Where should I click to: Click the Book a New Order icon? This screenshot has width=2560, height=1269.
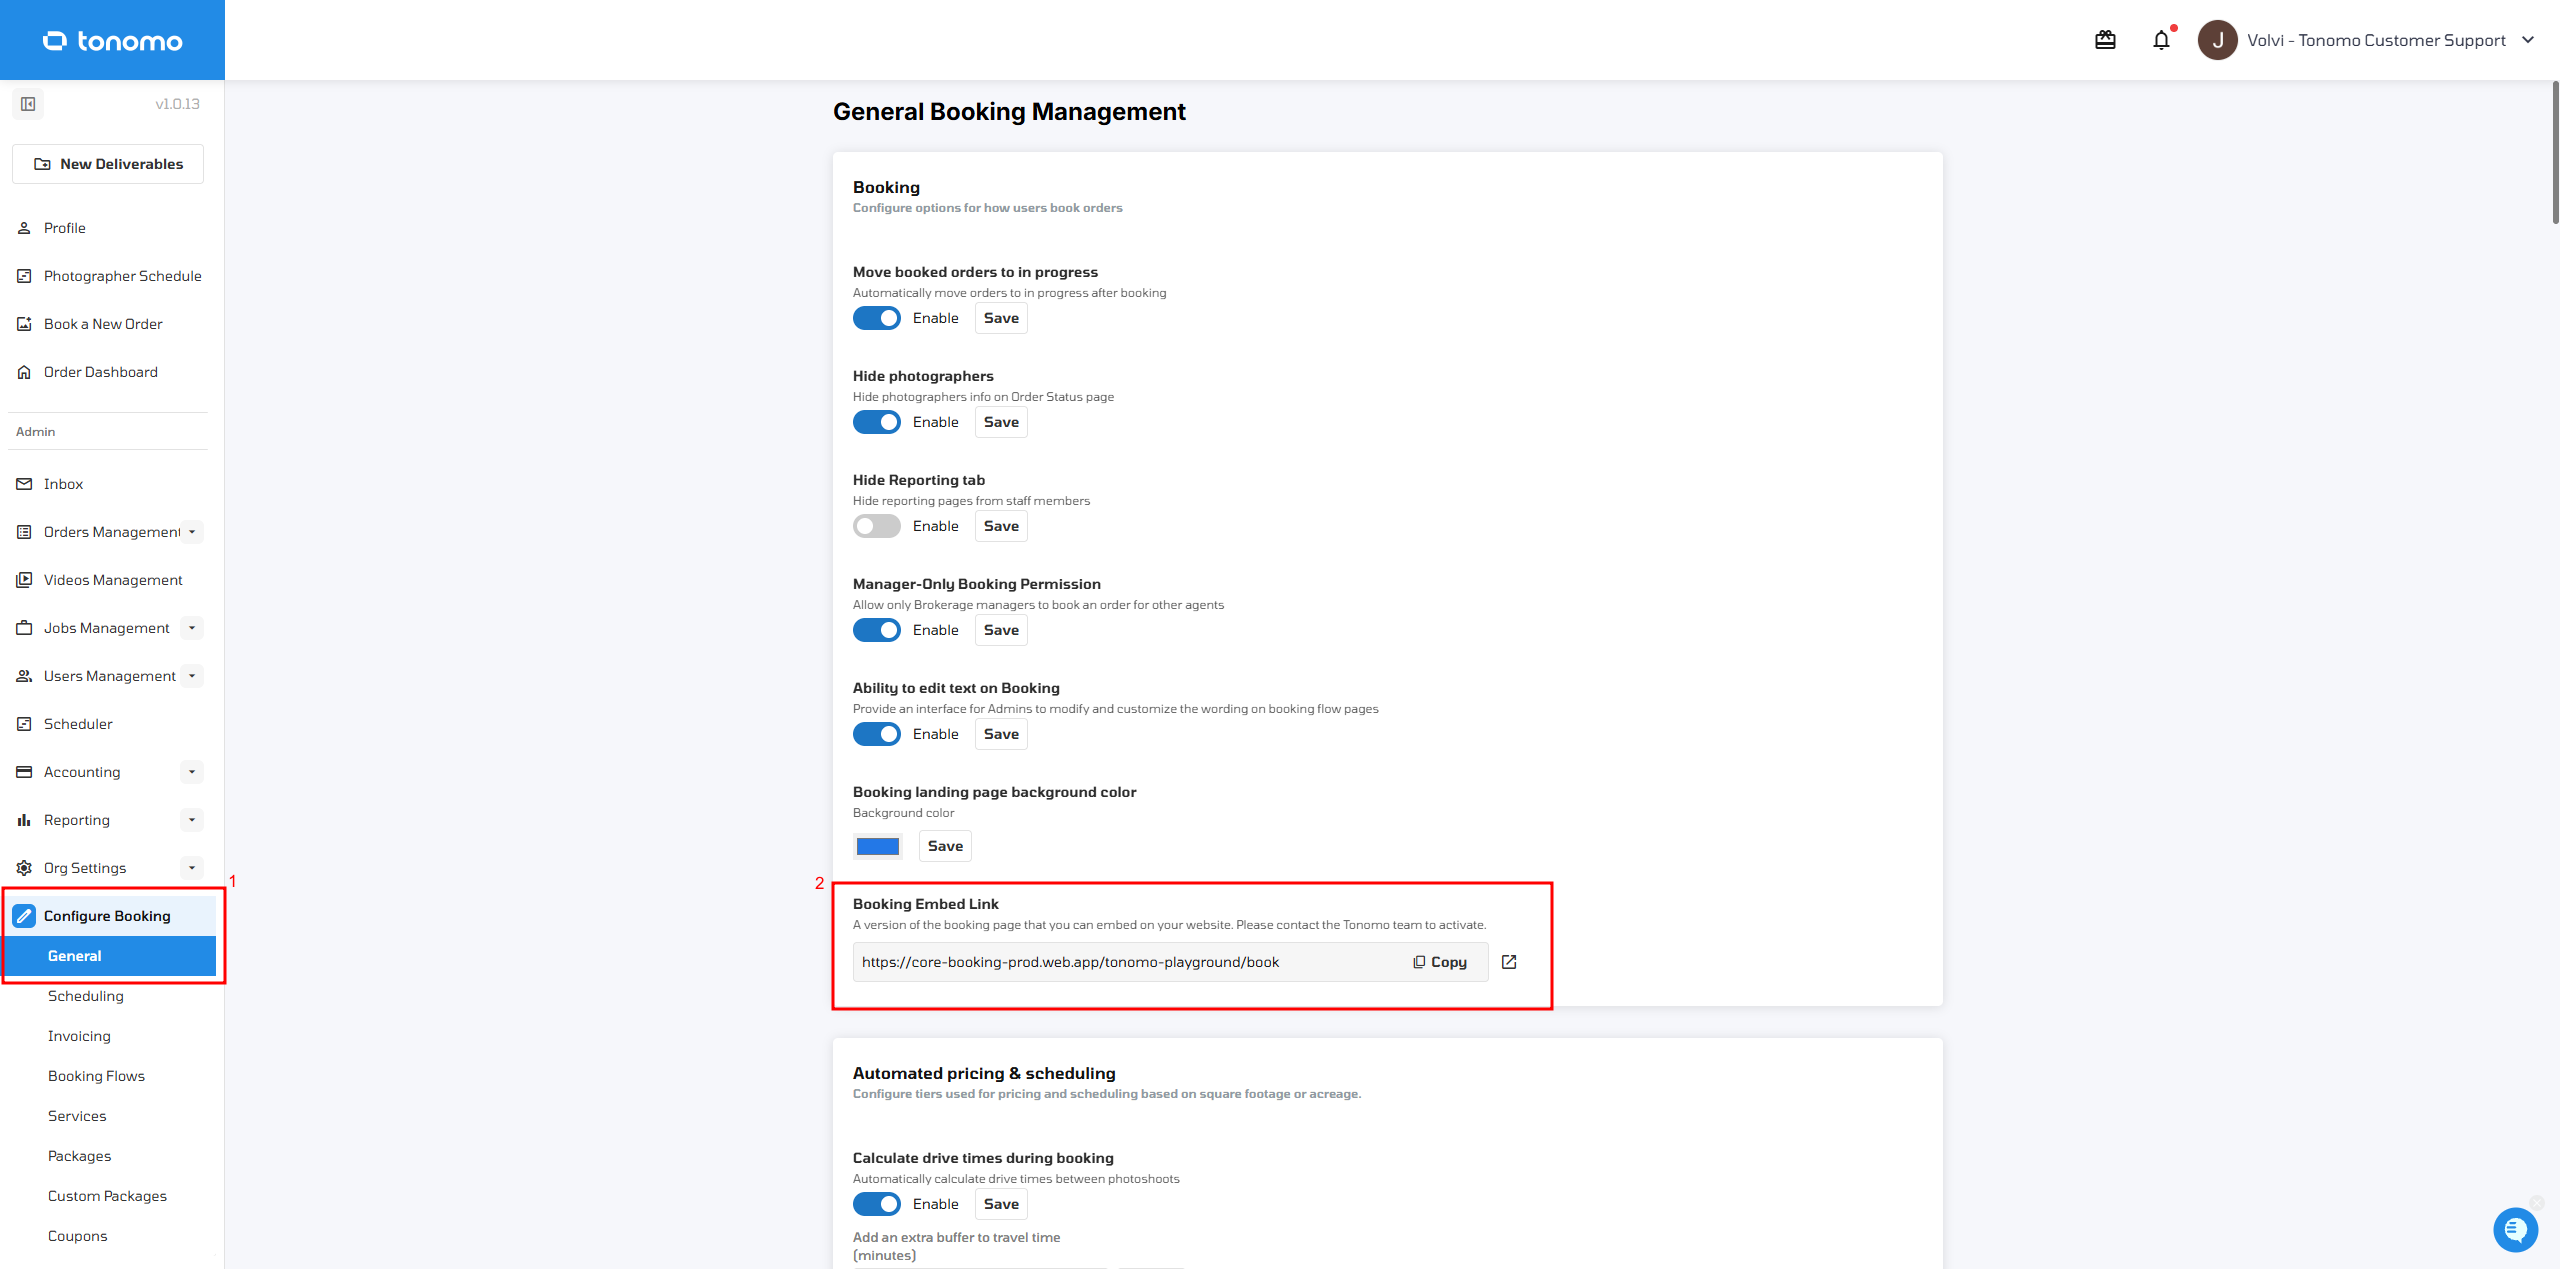click(24, 324)
